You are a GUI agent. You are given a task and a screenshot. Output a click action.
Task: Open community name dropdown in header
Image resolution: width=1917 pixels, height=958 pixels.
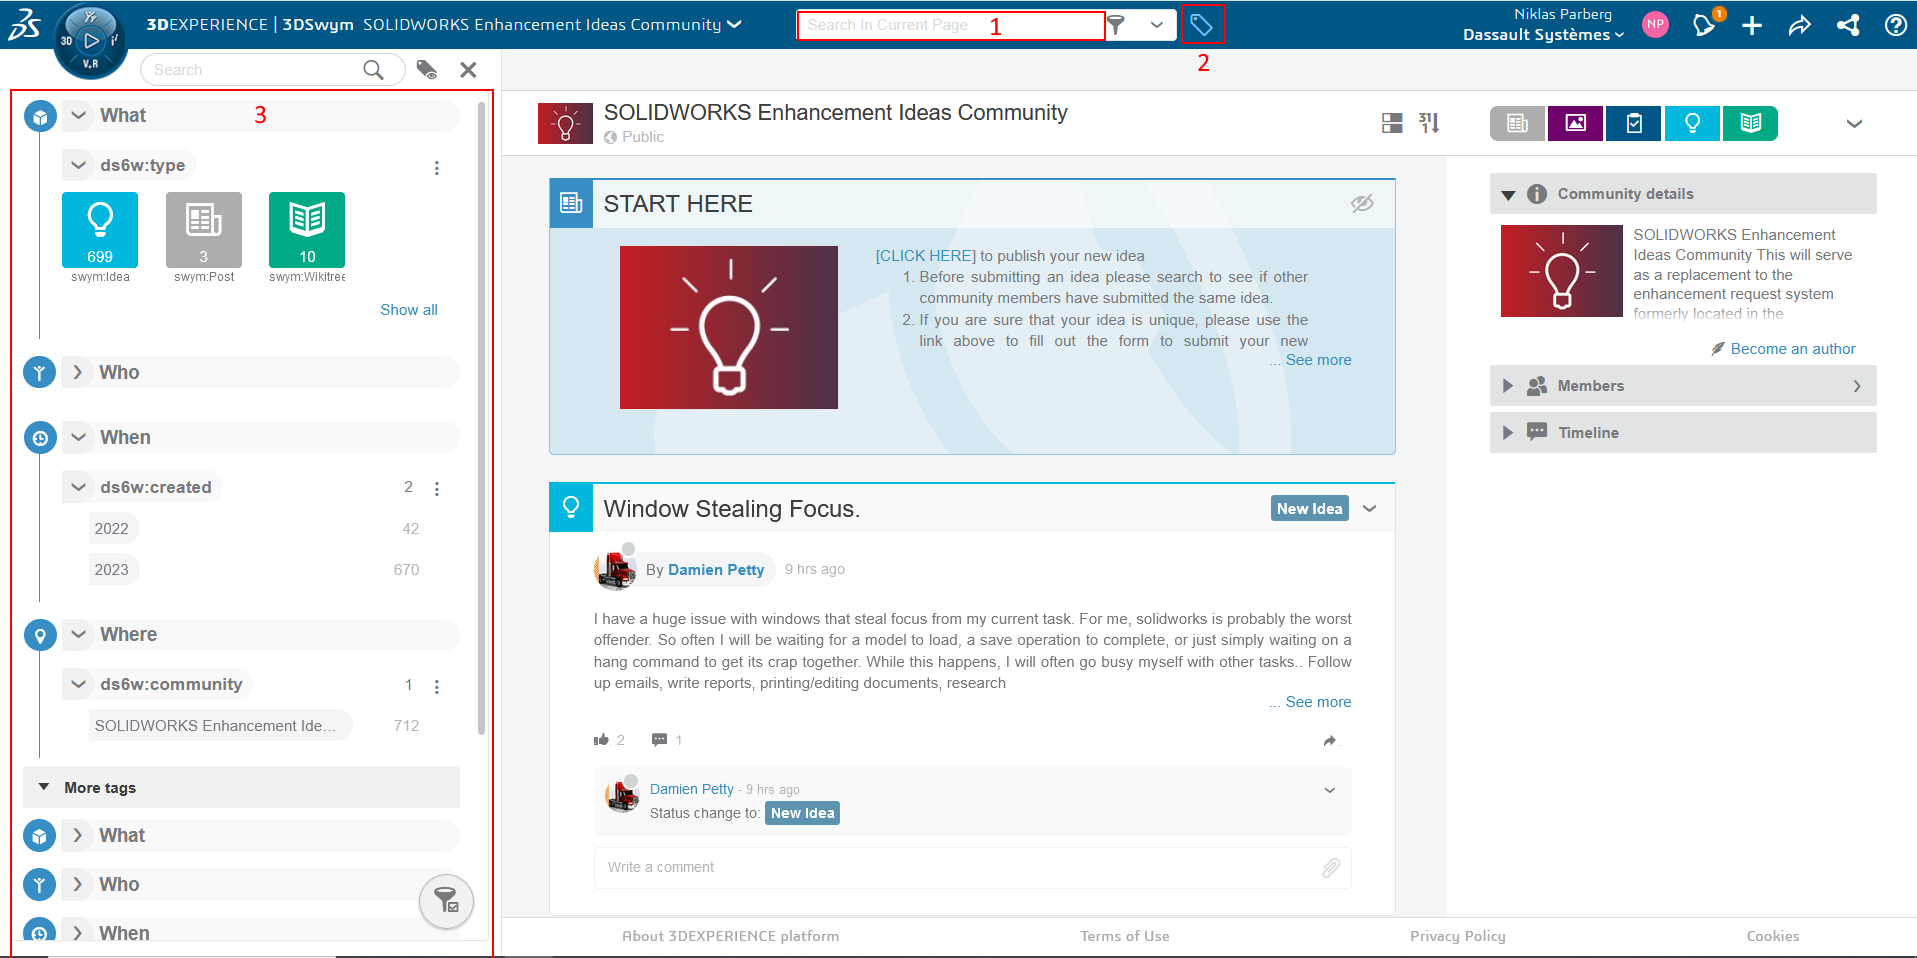(x=734, y=24)
